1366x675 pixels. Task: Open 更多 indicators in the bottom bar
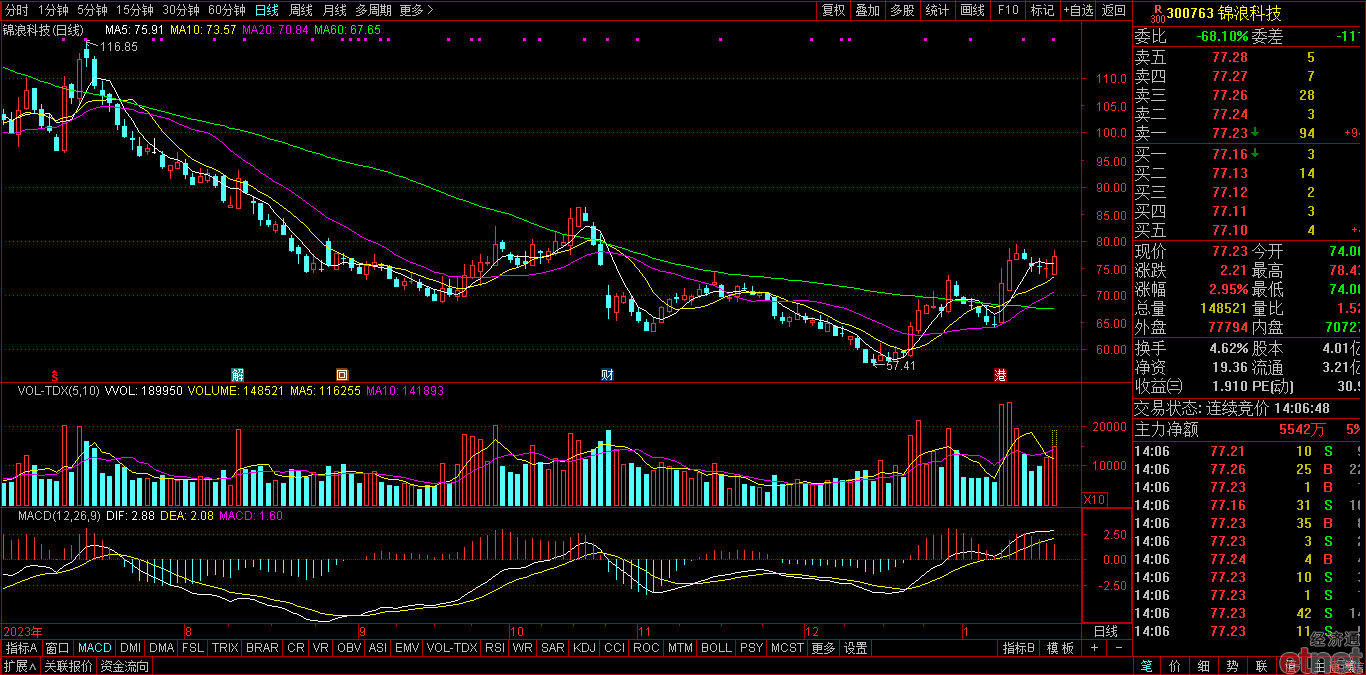tap(823, 648)
